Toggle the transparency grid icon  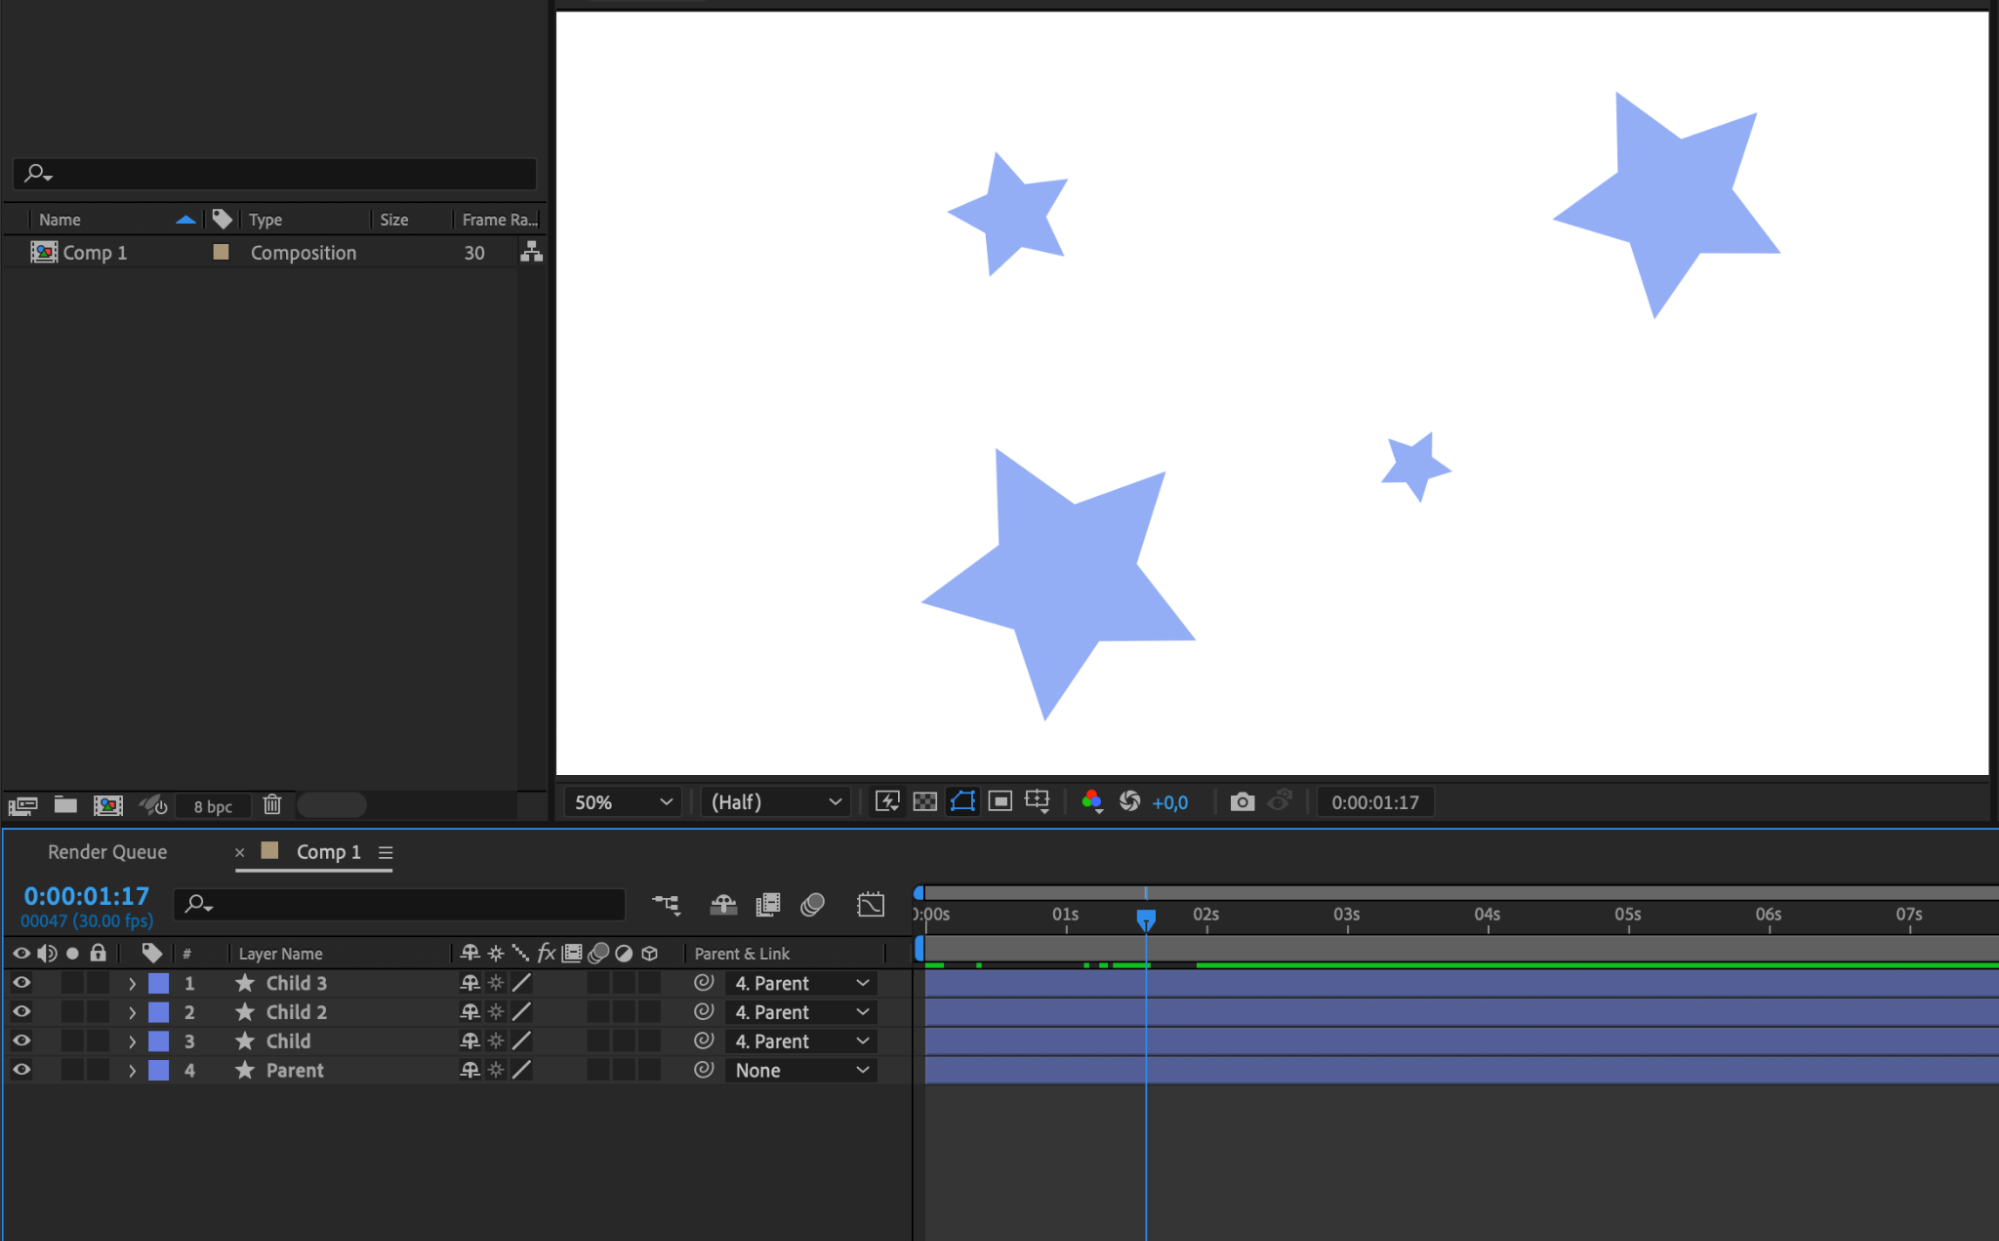pos(925,802)
